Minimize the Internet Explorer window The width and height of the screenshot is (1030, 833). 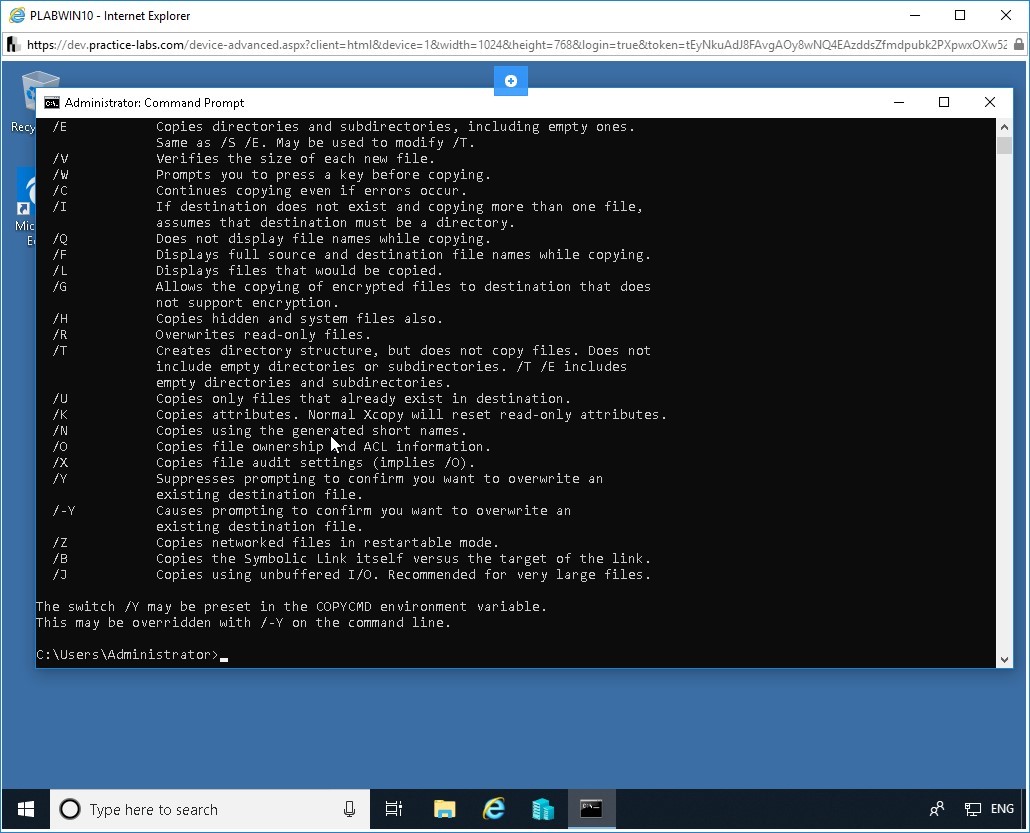(x=916, y=16)
